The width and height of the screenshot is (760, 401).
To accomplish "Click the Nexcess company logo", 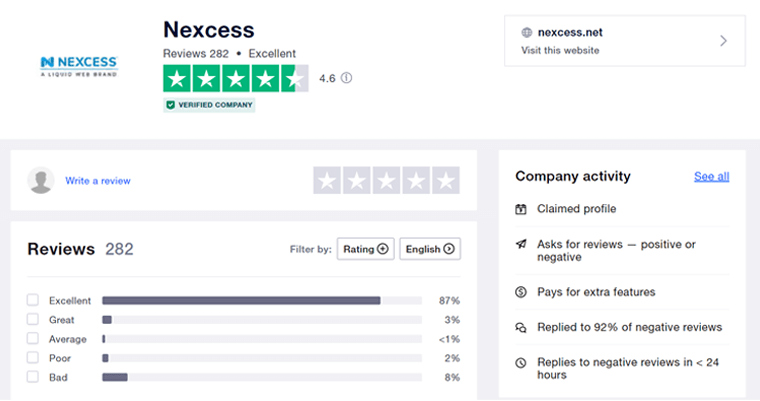I will point(79,67).
